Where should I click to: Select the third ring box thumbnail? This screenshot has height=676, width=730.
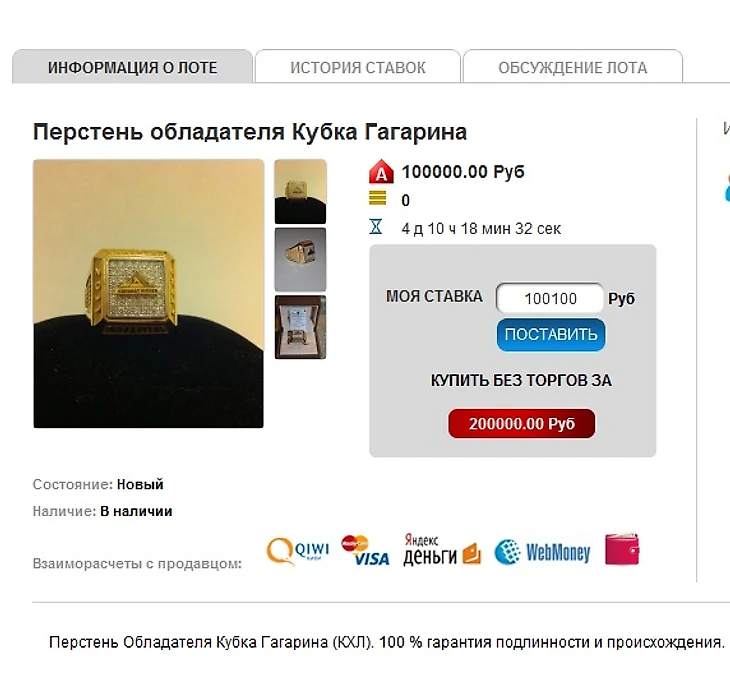[300, 327]
